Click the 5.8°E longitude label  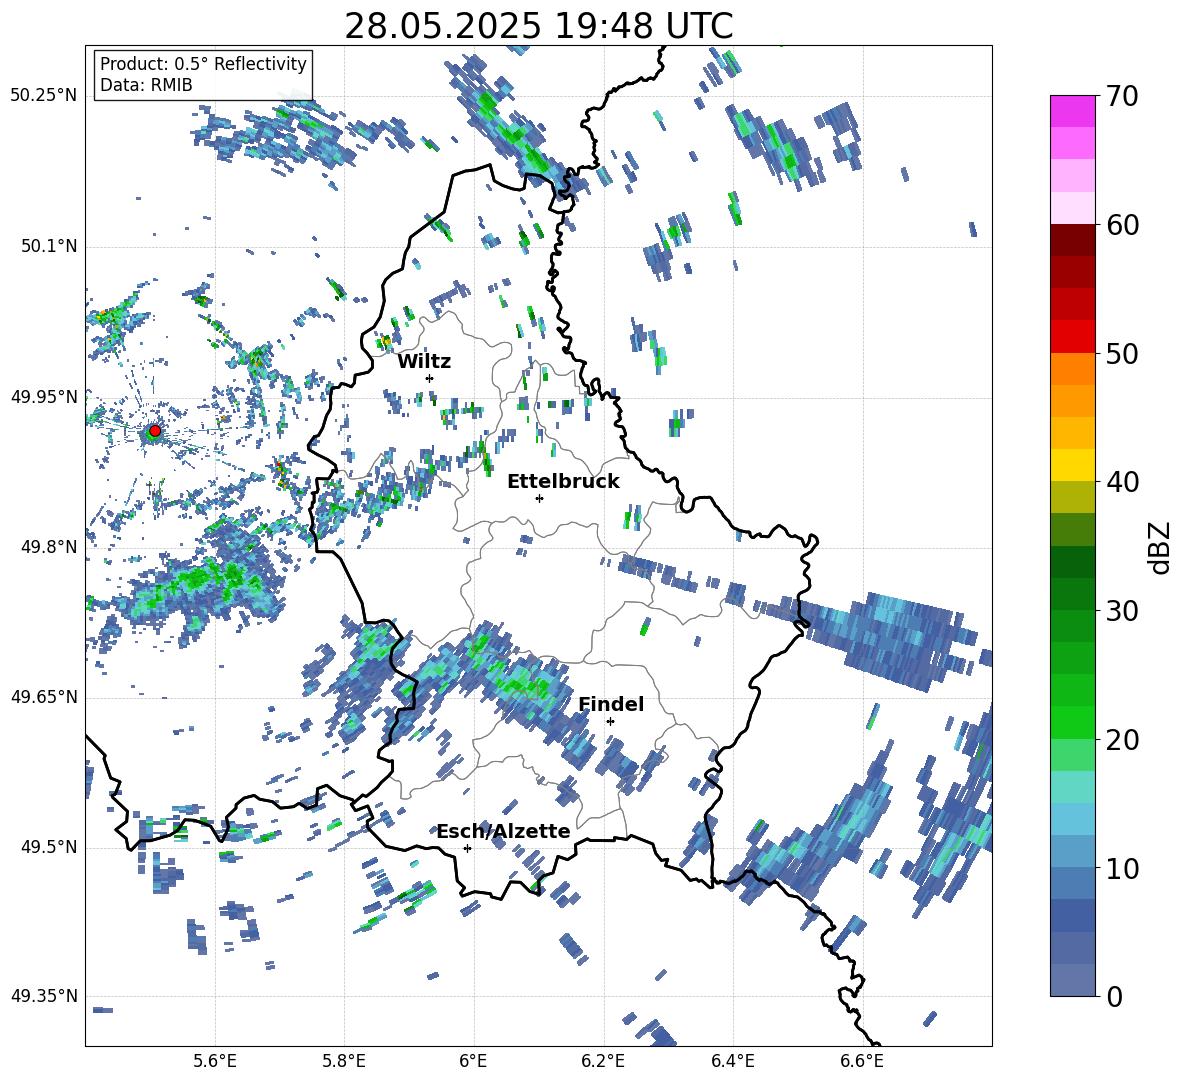pyautogui.click(x=344, y=1061)
